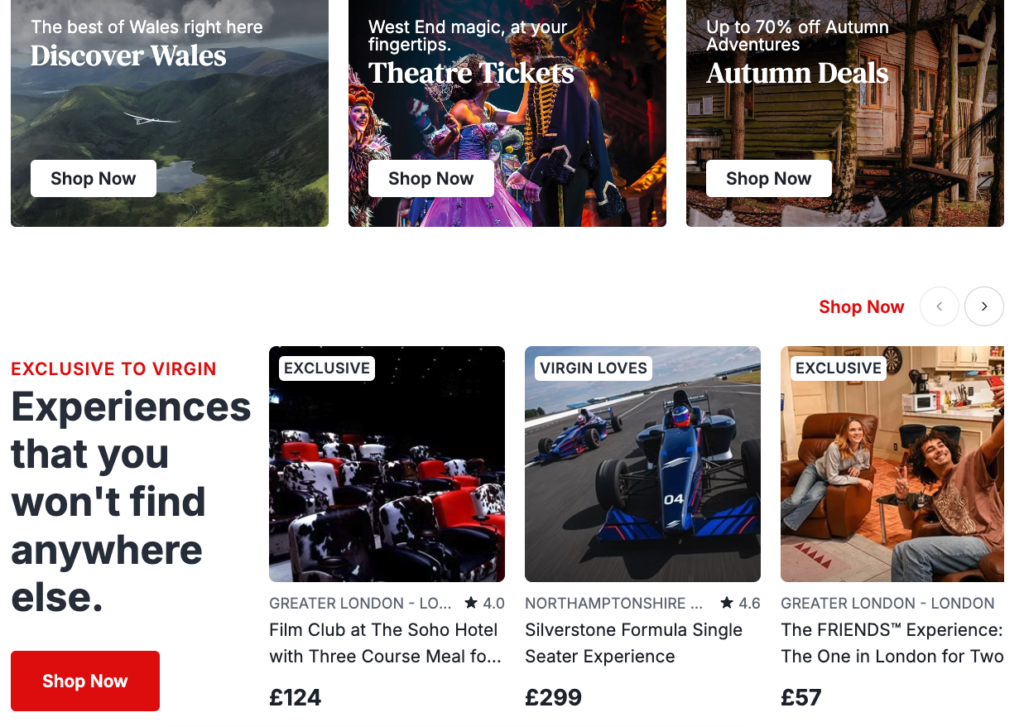1024x727 pixels.
Task: Open the red Shop Now text link
Action: click(861, 307)
